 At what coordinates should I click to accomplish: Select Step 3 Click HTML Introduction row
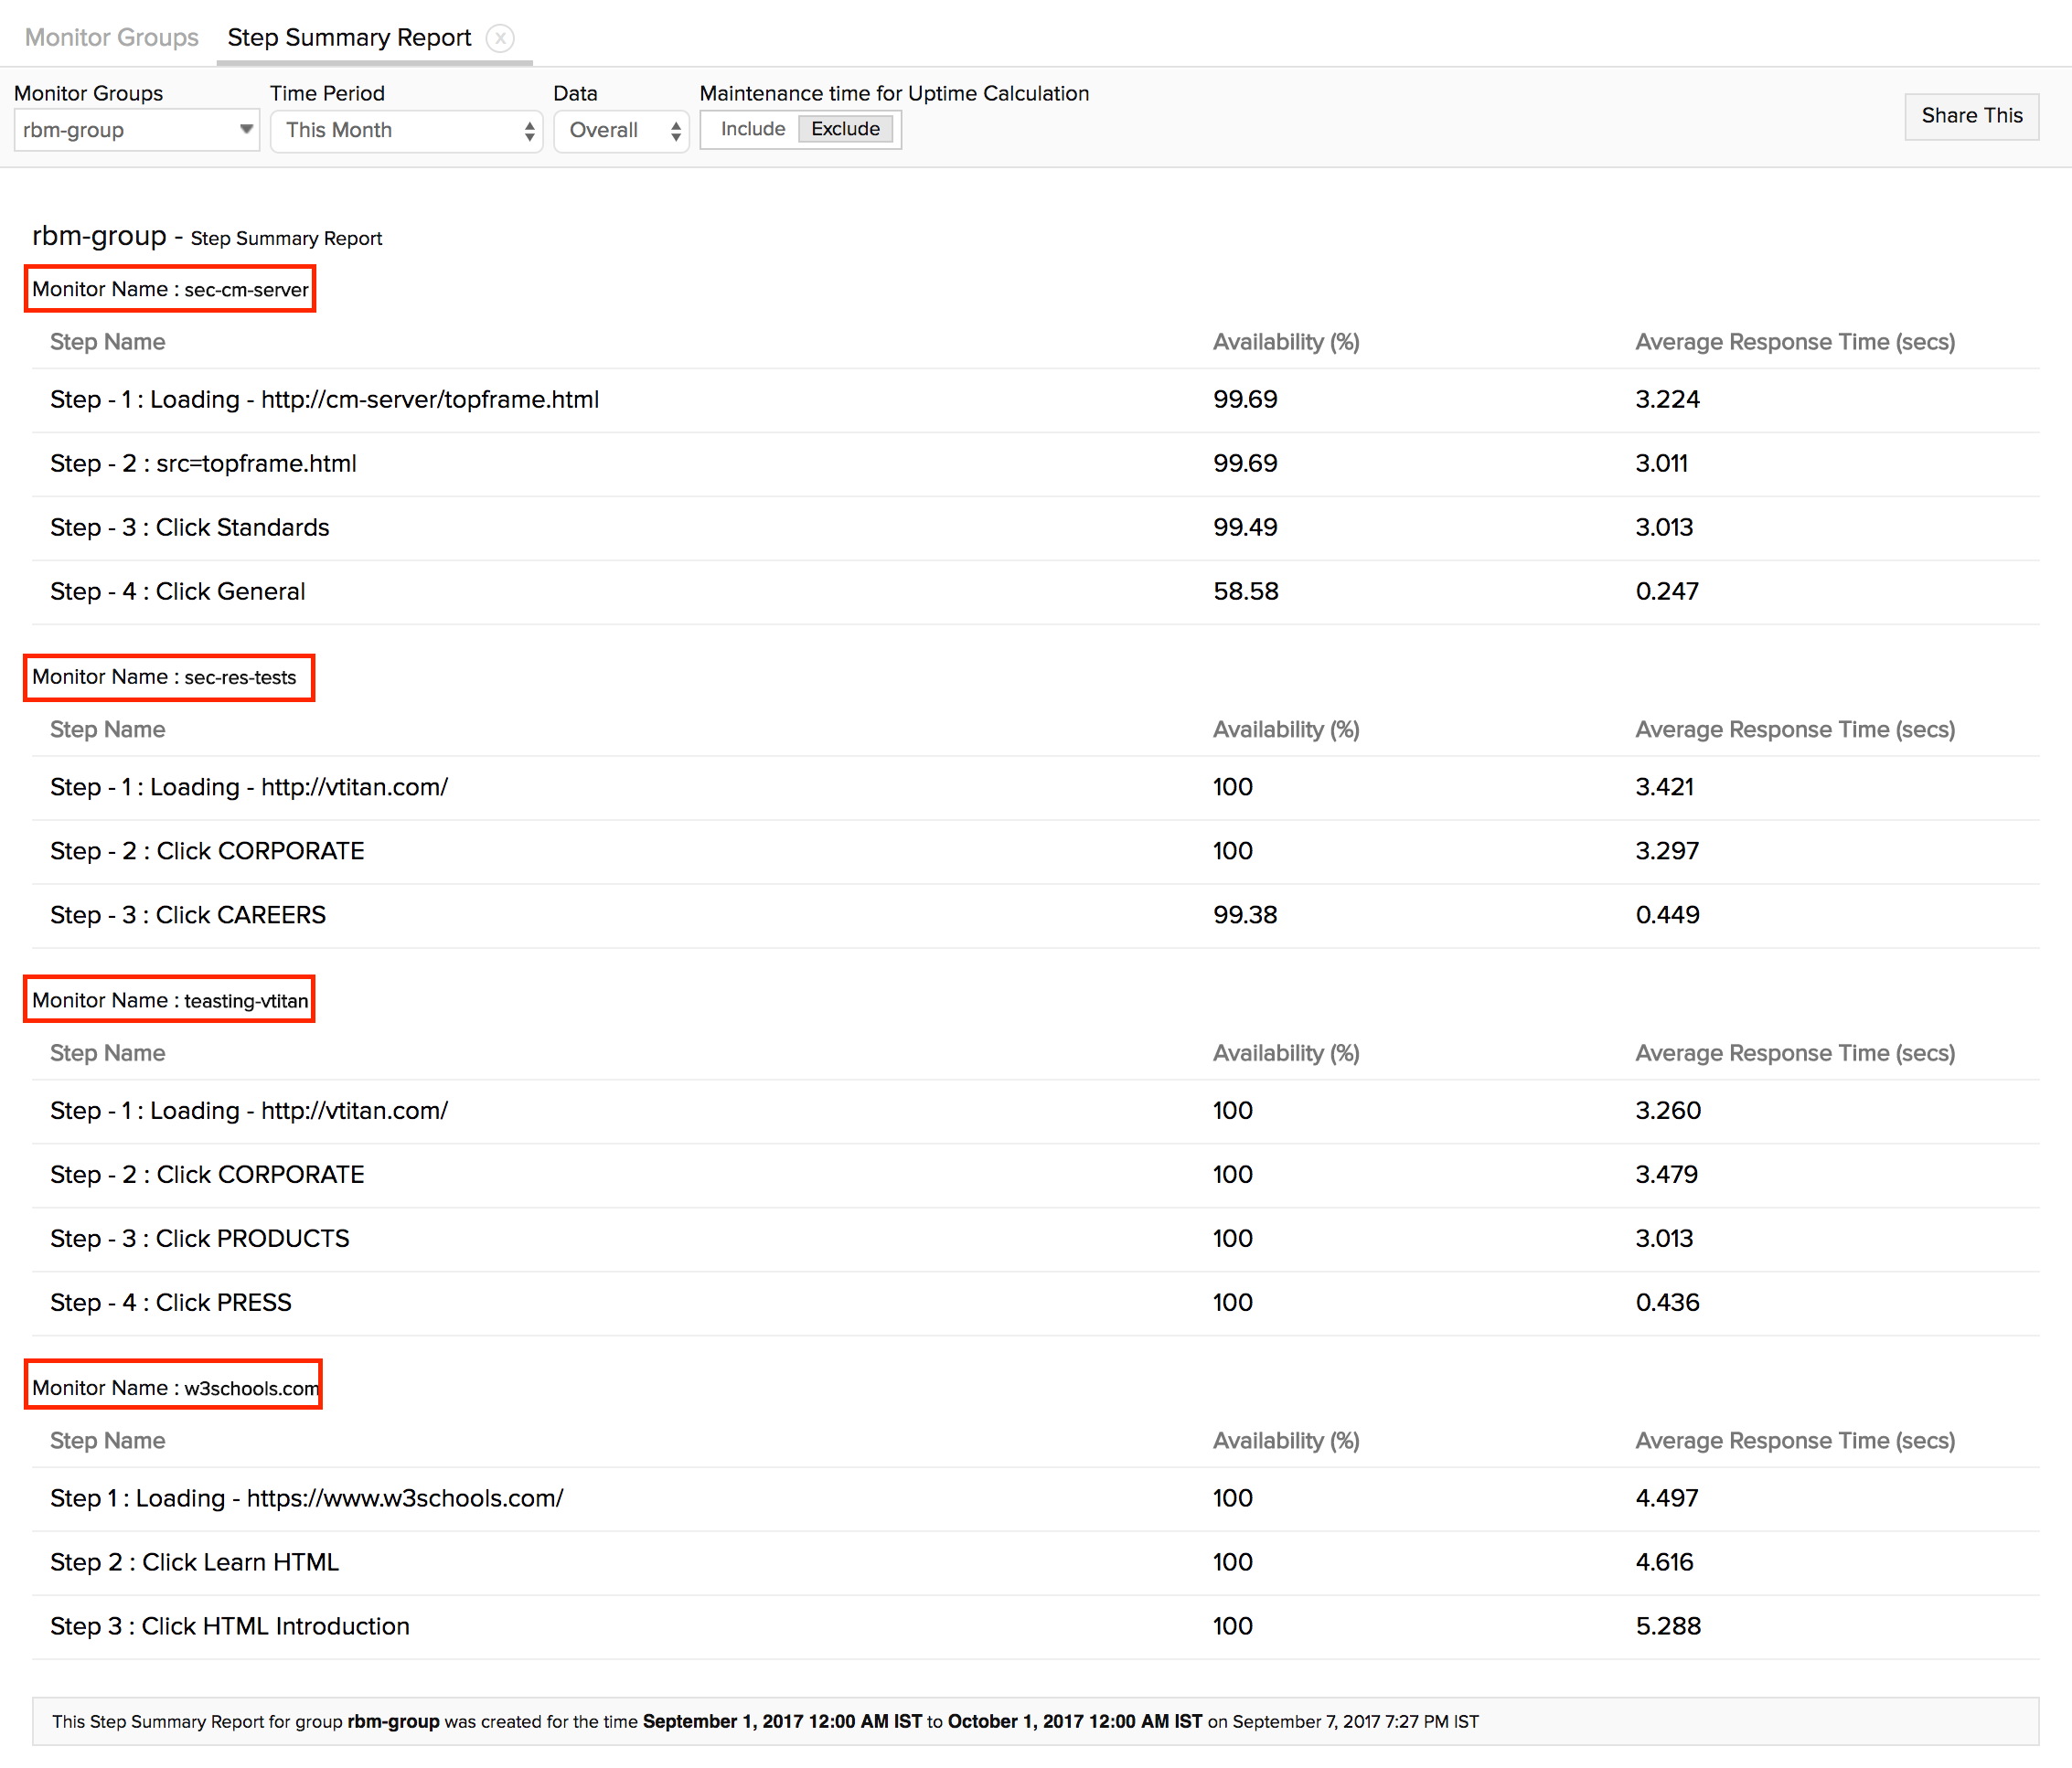coord(230,1626)
